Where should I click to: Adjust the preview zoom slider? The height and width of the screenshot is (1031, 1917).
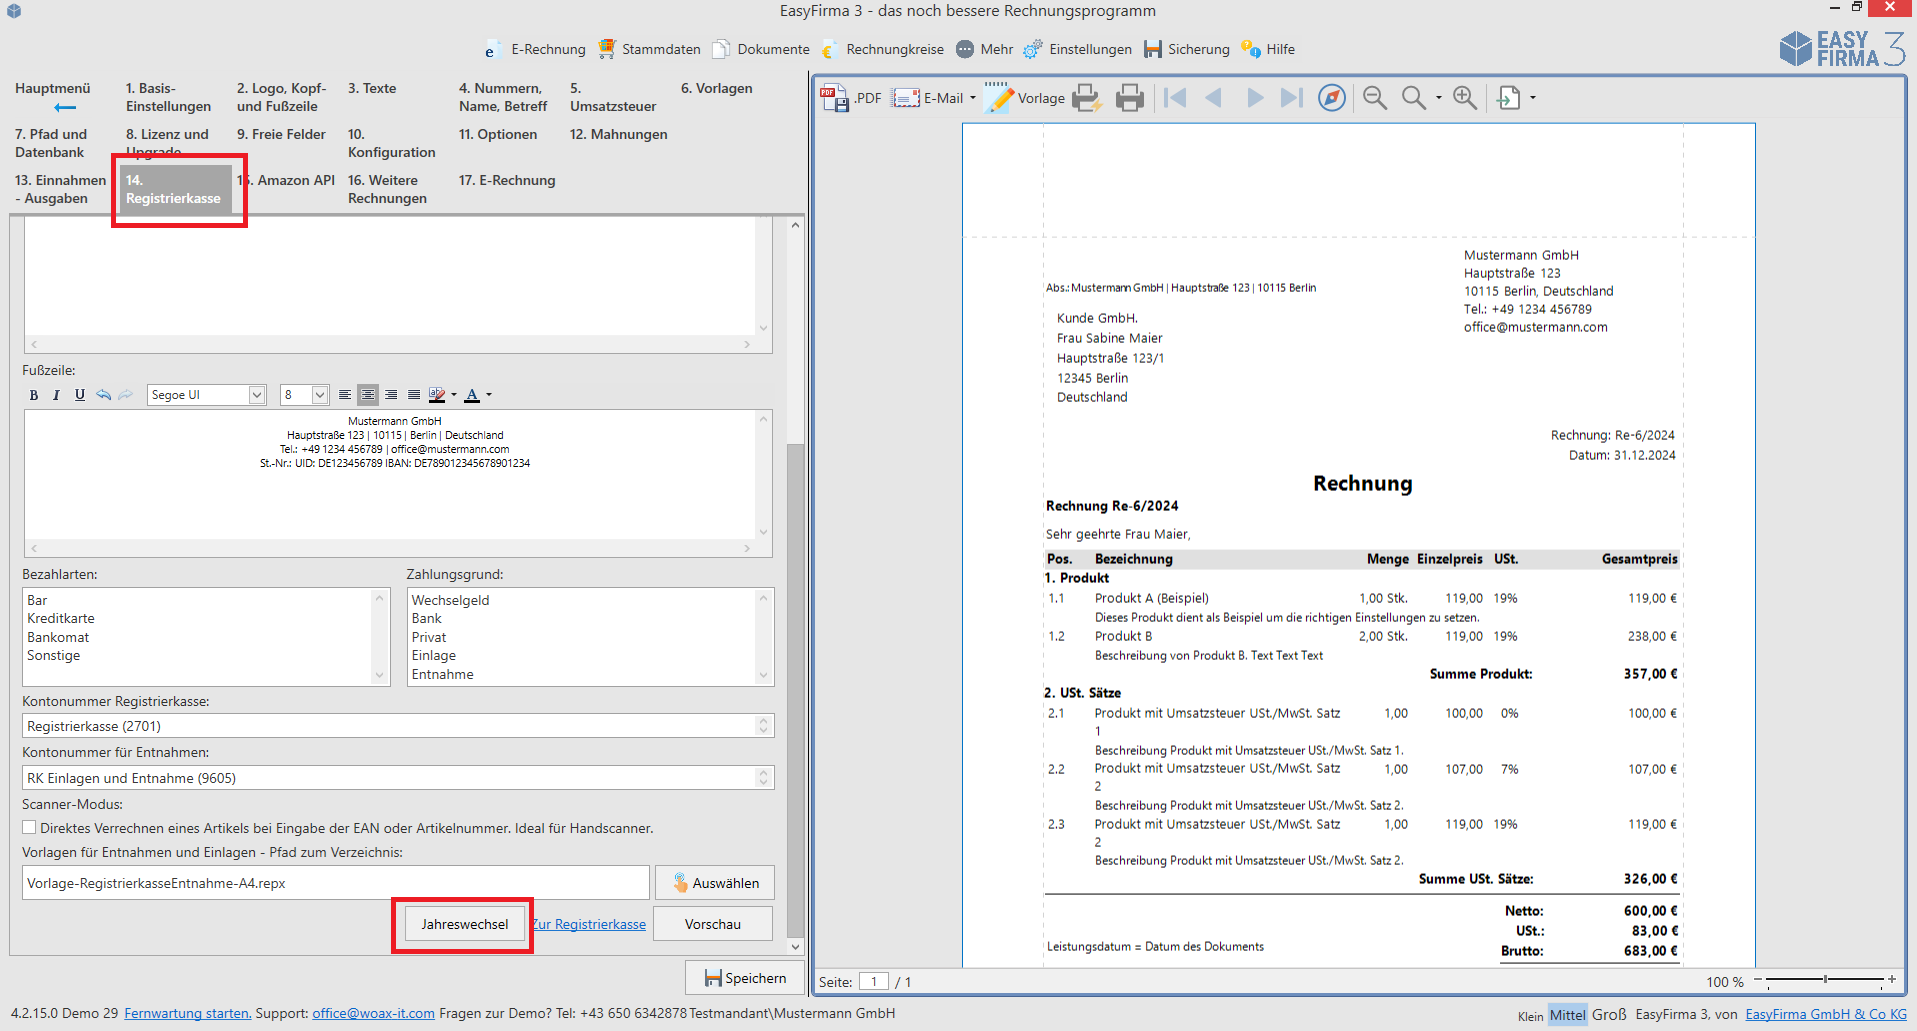click(1826, 980)
